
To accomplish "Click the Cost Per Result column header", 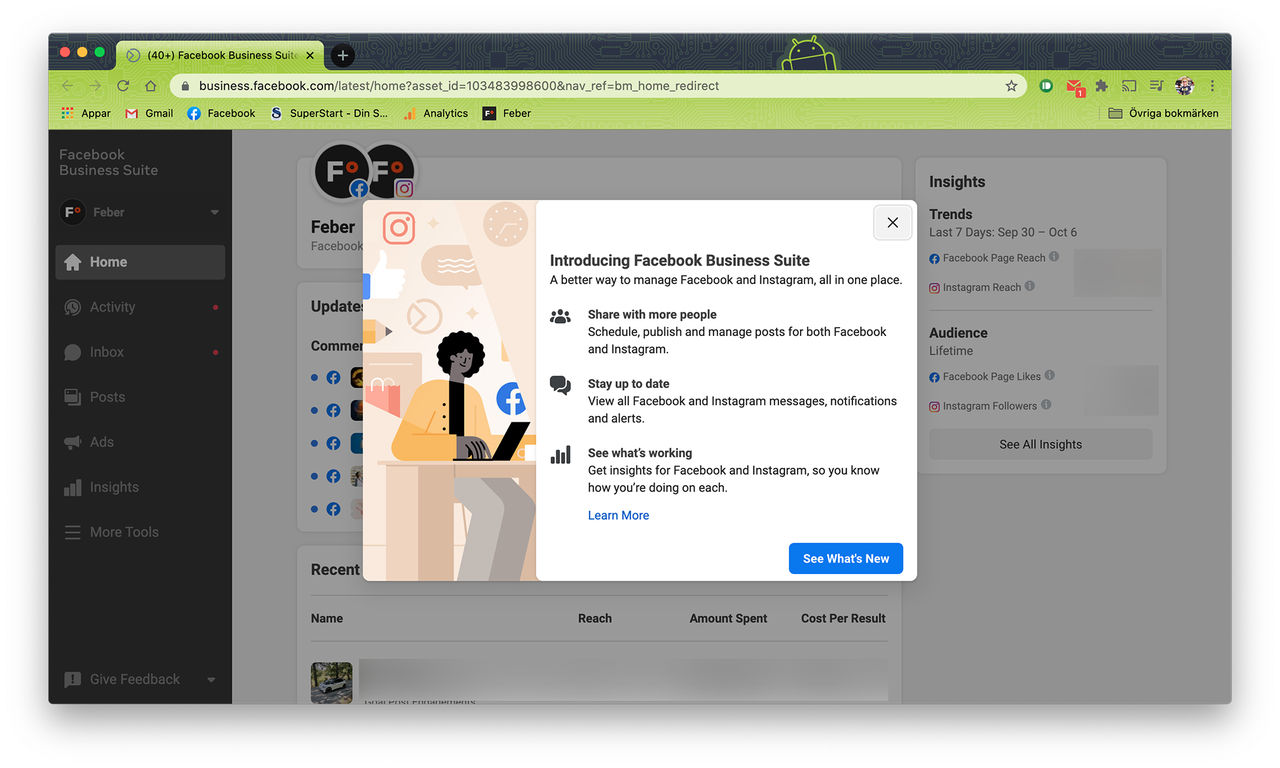I will (x=843, y=619).
